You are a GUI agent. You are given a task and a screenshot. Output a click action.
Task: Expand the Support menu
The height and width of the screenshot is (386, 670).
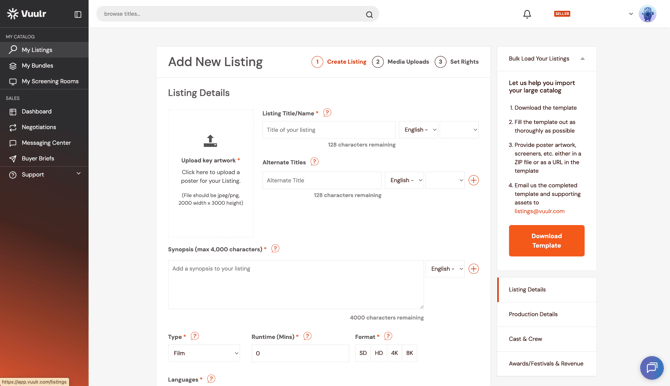click(x=44, y=174)
